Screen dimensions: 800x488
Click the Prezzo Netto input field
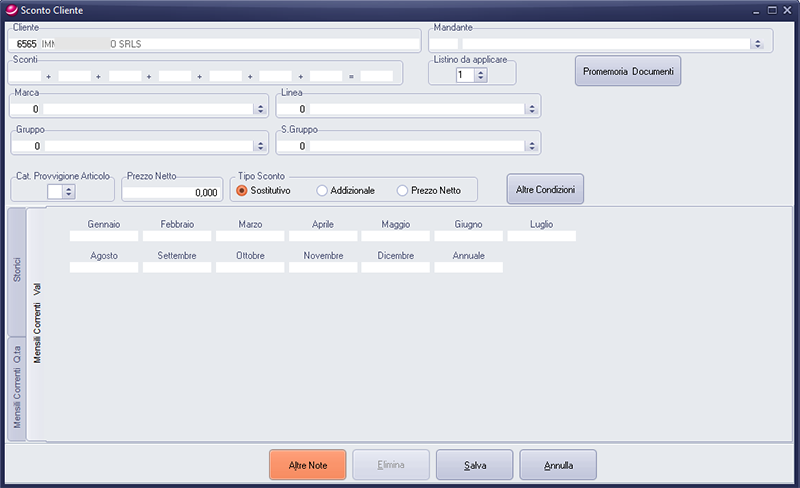(172, 192)
